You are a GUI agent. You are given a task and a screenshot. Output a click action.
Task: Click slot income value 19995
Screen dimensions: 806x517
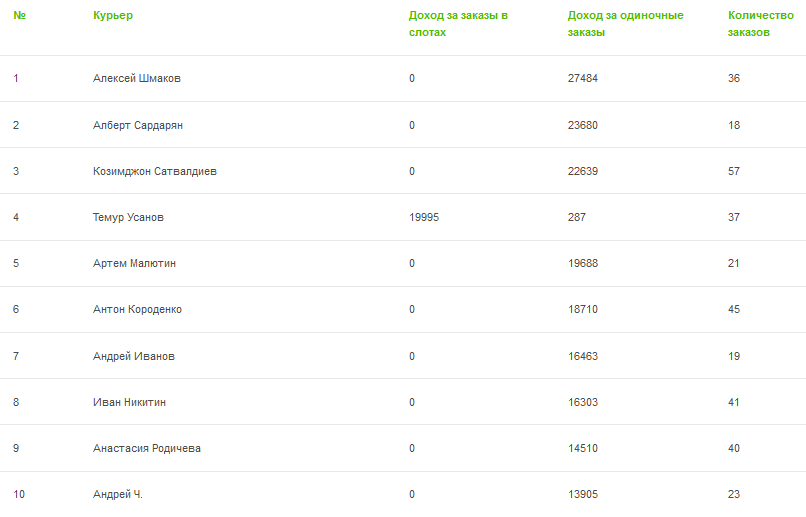click(x=425, y=217)
